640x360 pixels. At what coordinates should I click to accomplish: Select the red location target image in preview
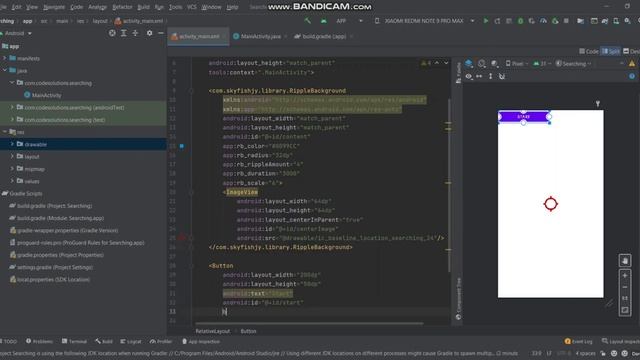(551, 204)
